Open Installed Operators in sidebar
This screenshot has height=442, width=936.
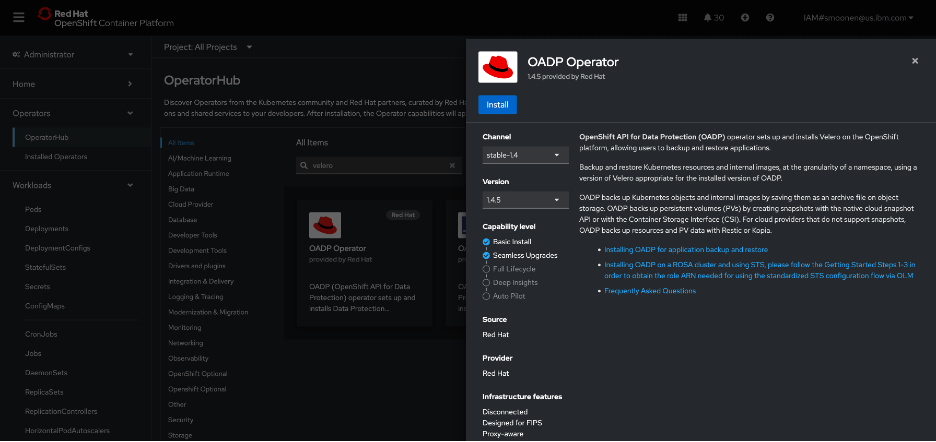(56, 157)
